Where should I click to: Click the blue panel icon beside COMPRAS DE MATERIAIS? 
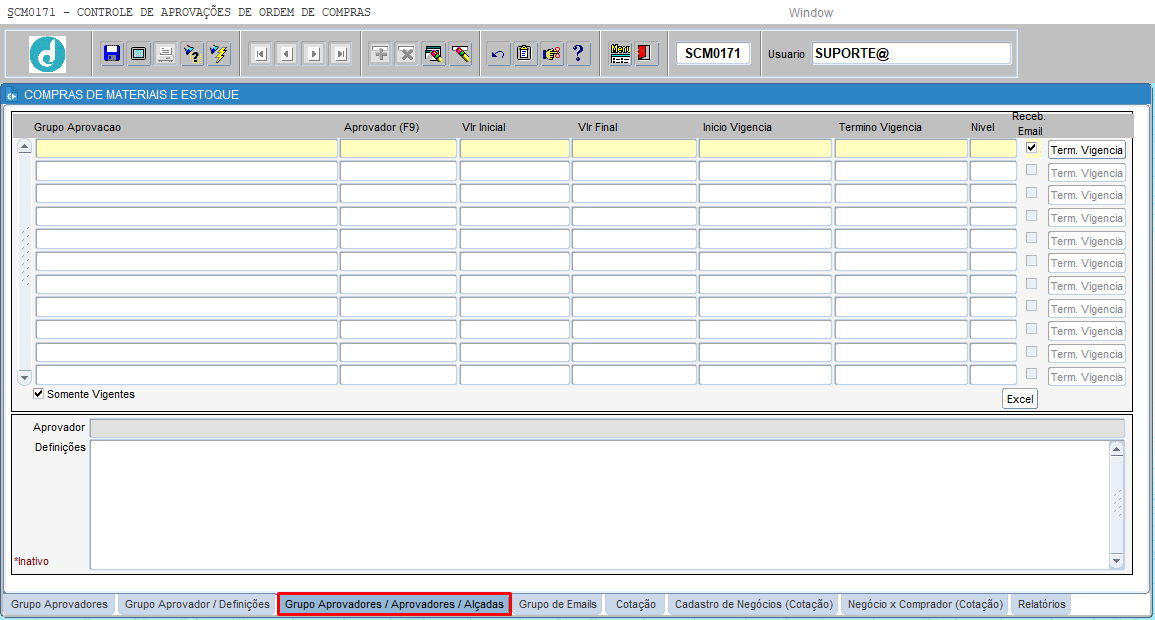point(12,95)
